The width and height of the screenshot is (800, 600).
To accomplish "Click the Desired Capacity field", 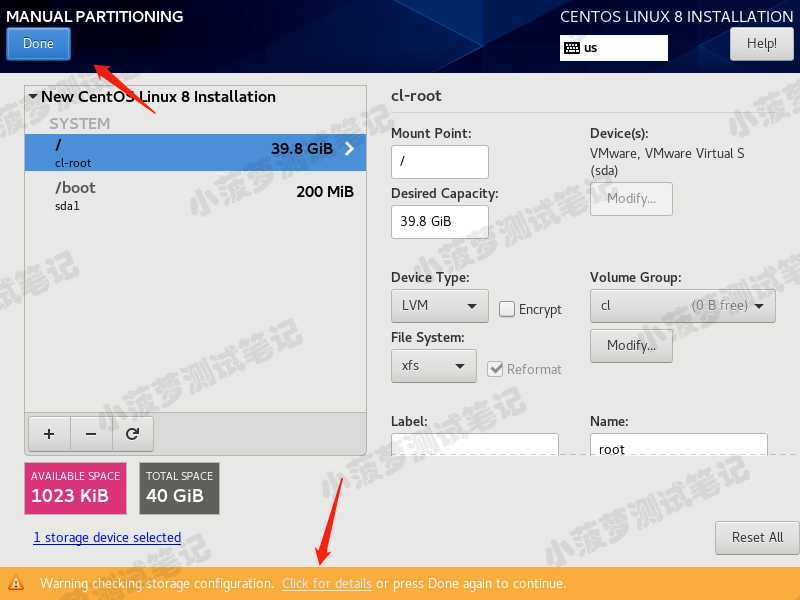I will click(439, 221).
